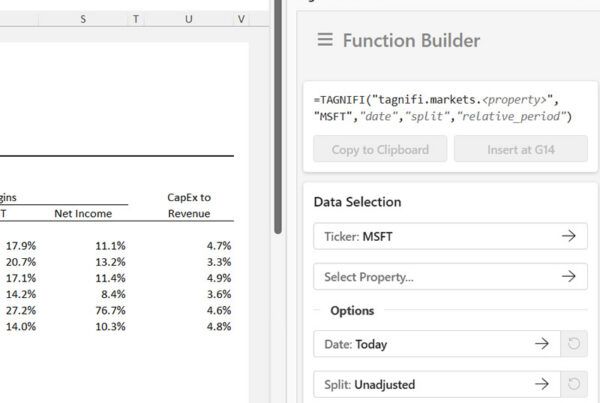This screenshot has width=600, height=403.
Task: Select the cell showing 20.7%
Action: [20, 262]
